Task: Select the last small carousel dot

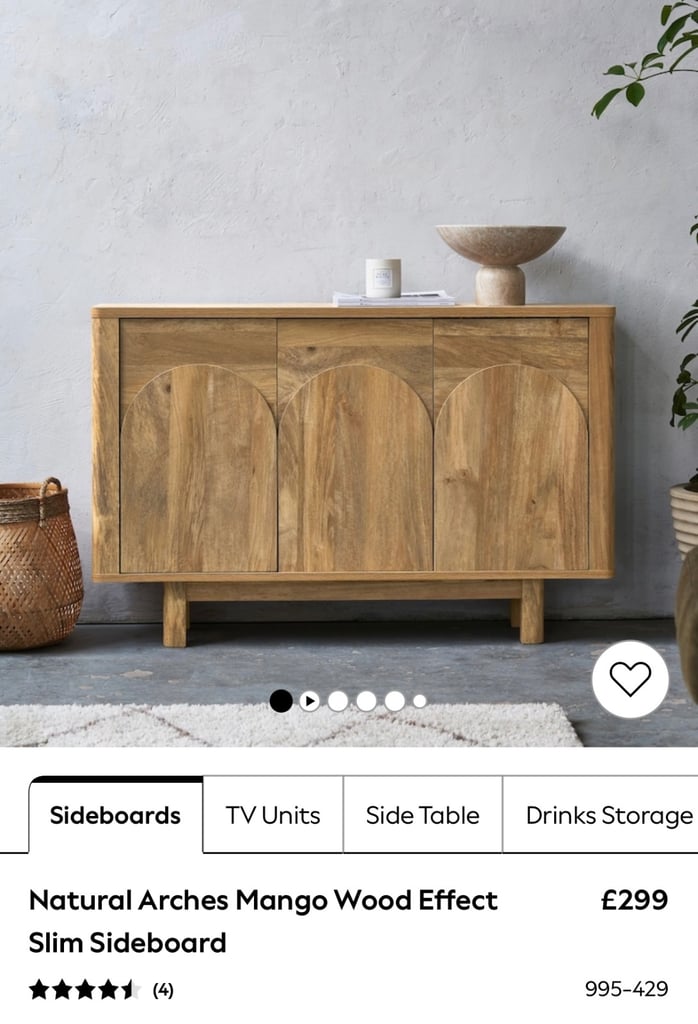Action: pyautogui.click(x=420, y=701)
